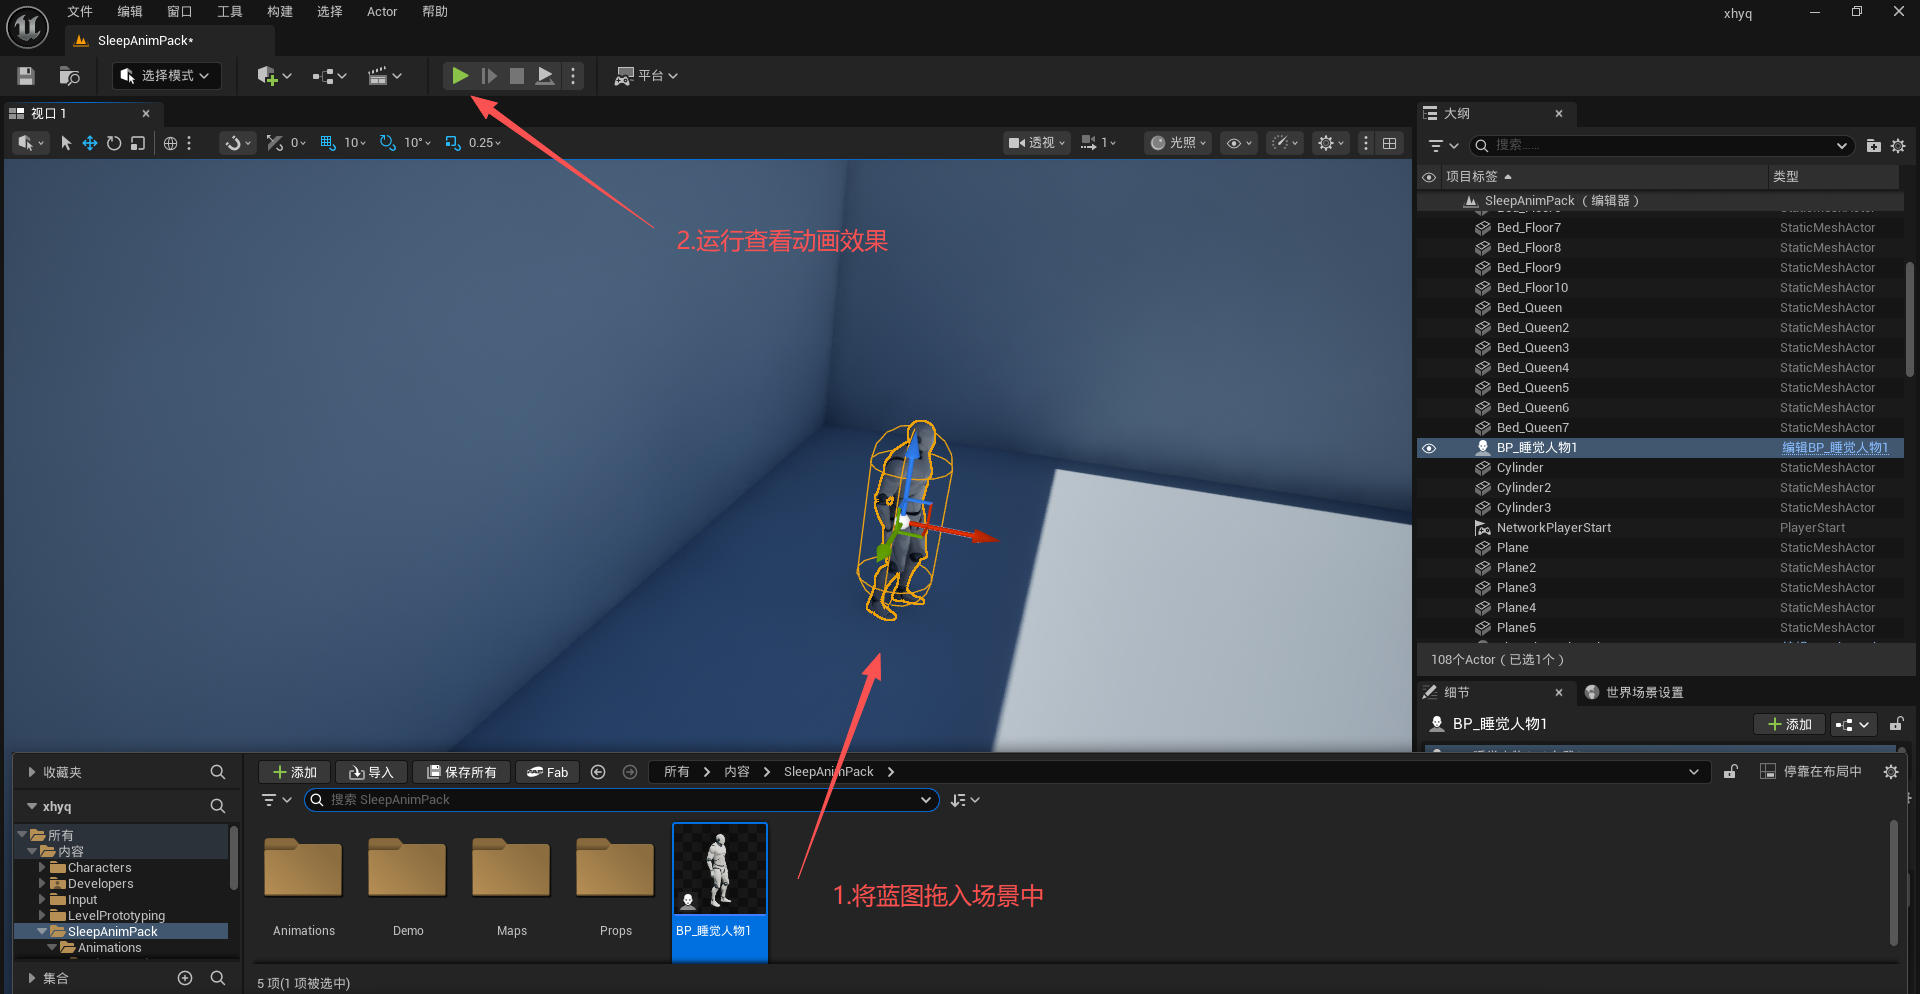Open the Blueprint menu icon in the main toolbar
Image resolution: width=1920 pixels, height=994 pixels.
pyautogui.click(x=329, y=76)
